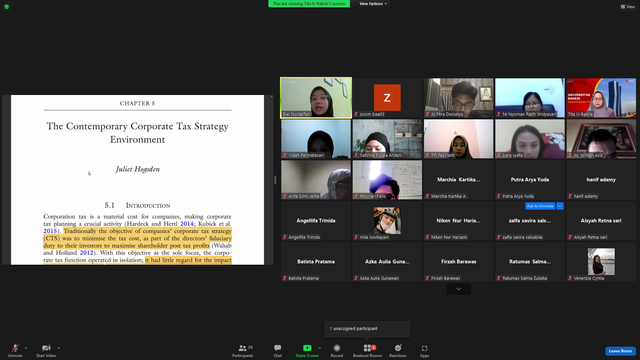Click the shared screen panel divider handle

coord(275,180)
